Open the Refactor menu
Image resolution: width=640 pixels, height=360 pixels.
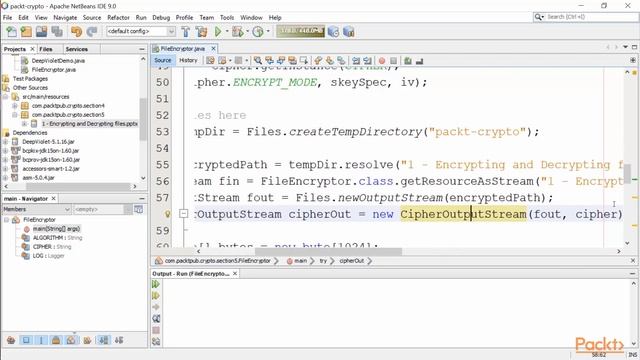(118, 18)
